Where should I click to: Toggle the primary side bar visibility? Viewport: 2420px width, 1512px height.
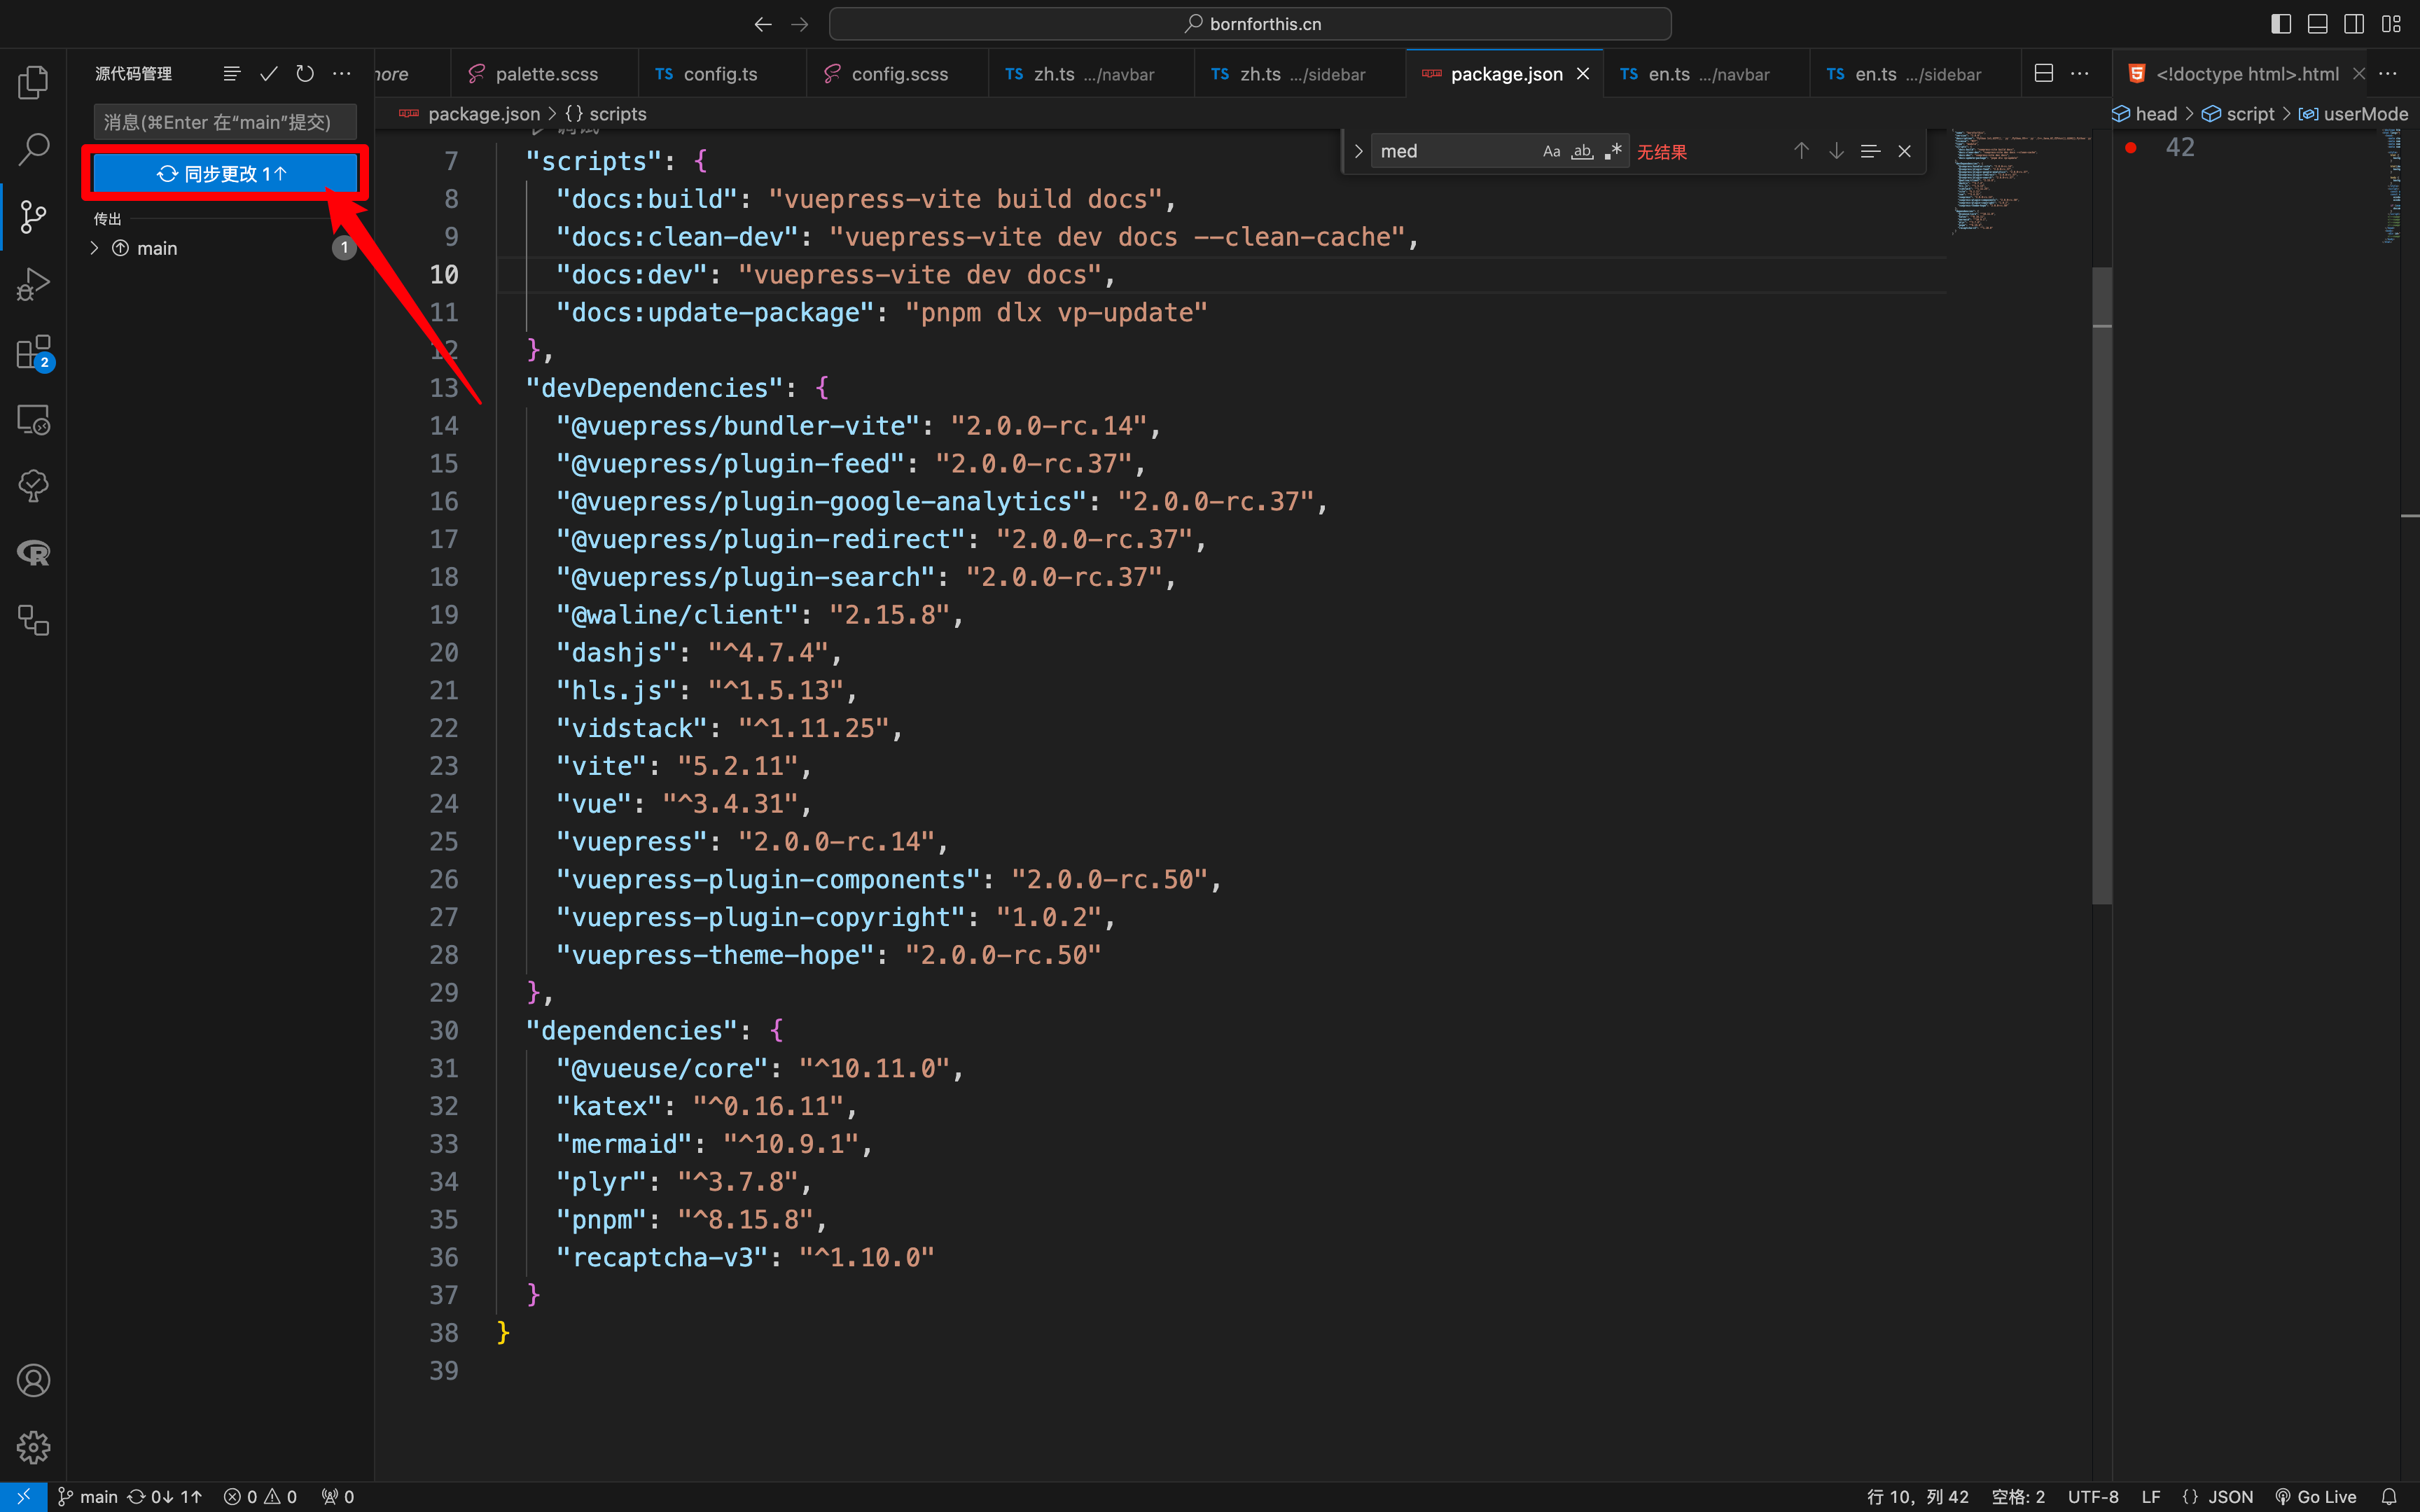pyautogui.click(x=2281, y=24)
